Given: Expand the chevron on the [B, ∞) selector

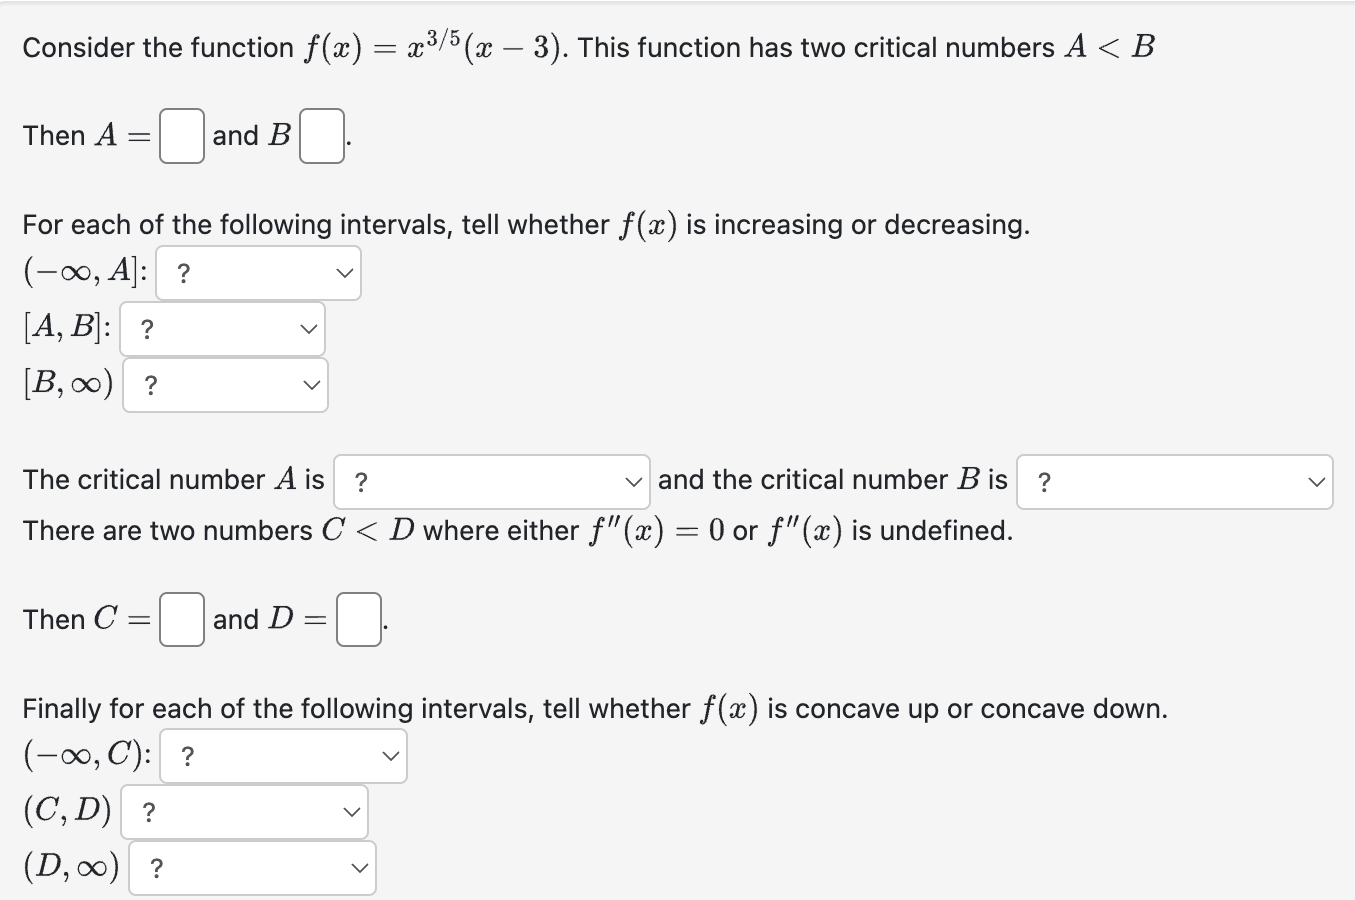Looking at the screenshot, I should click(x=311, y=384).
